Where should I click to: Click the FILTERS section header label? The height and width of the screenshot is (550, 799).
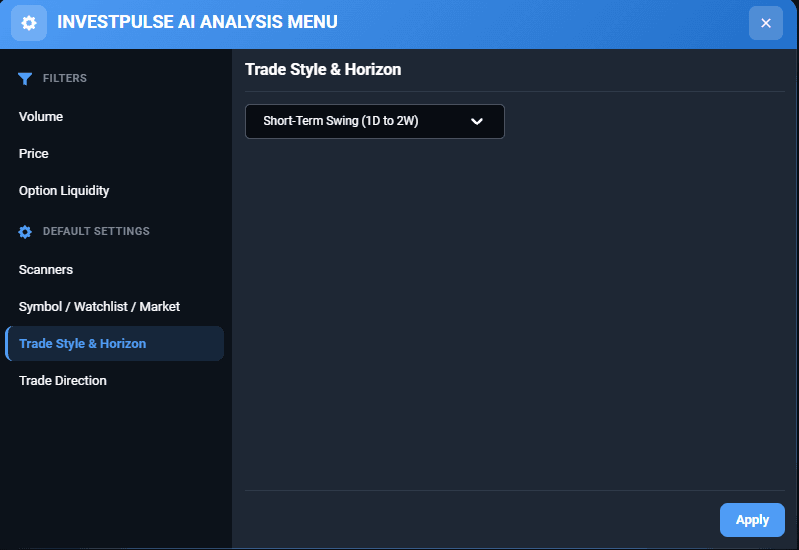65,78
